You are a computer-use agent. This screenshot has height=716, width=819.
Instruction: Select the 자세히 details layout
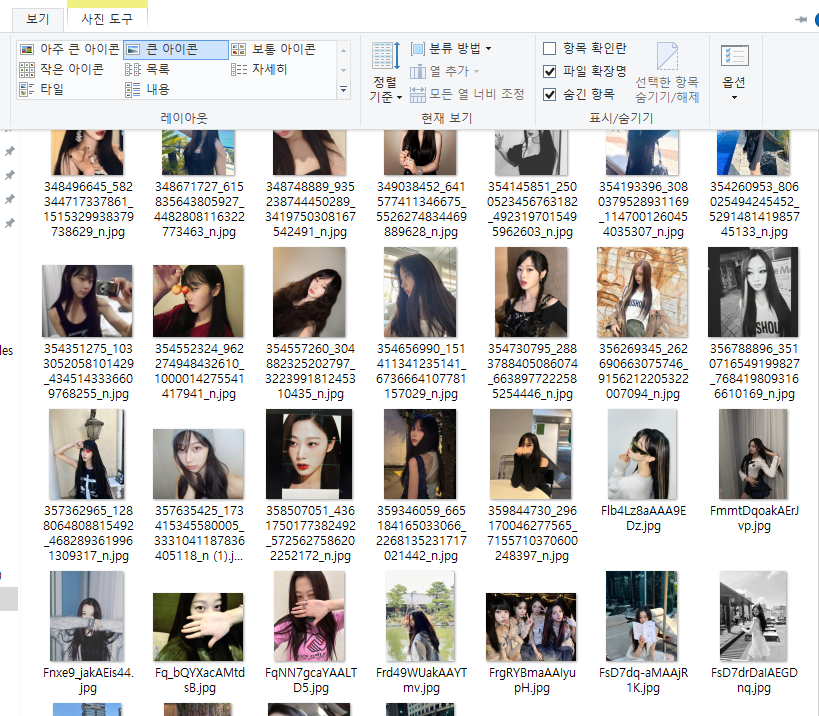pyautogui.click(x=260, y=69)
